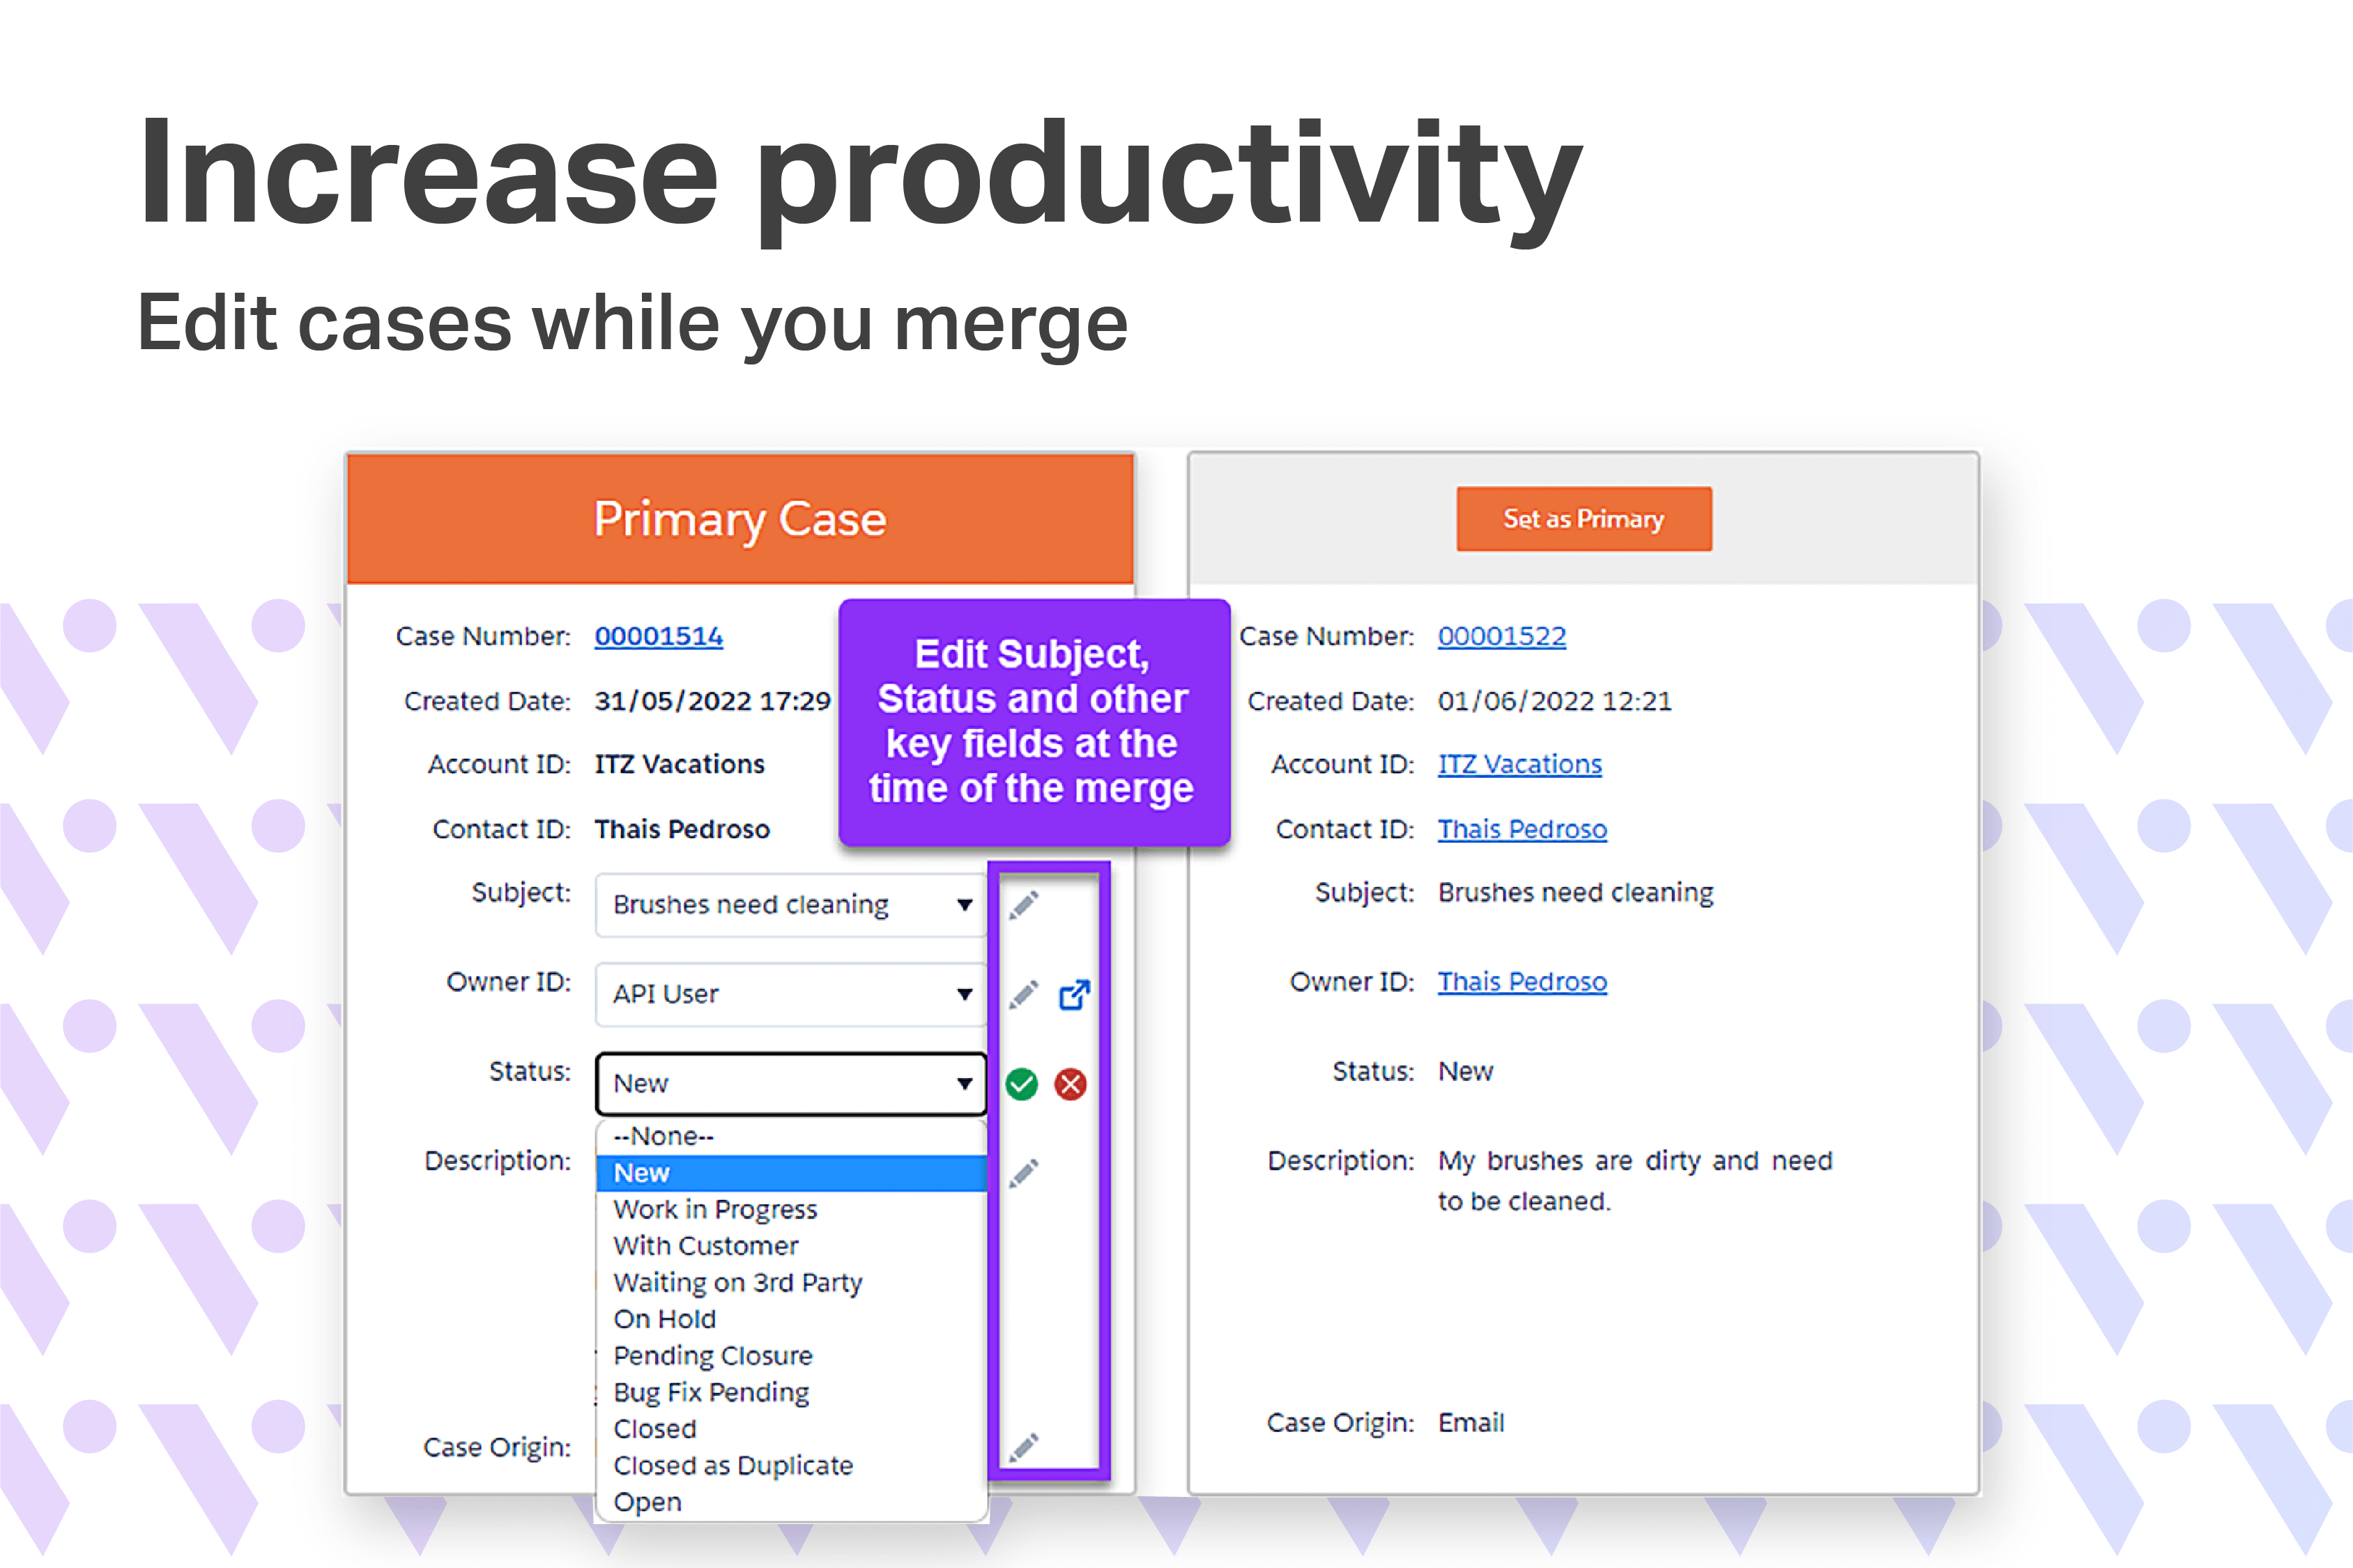Choose On Hold from the status picklist

(x=663, y=1319)
